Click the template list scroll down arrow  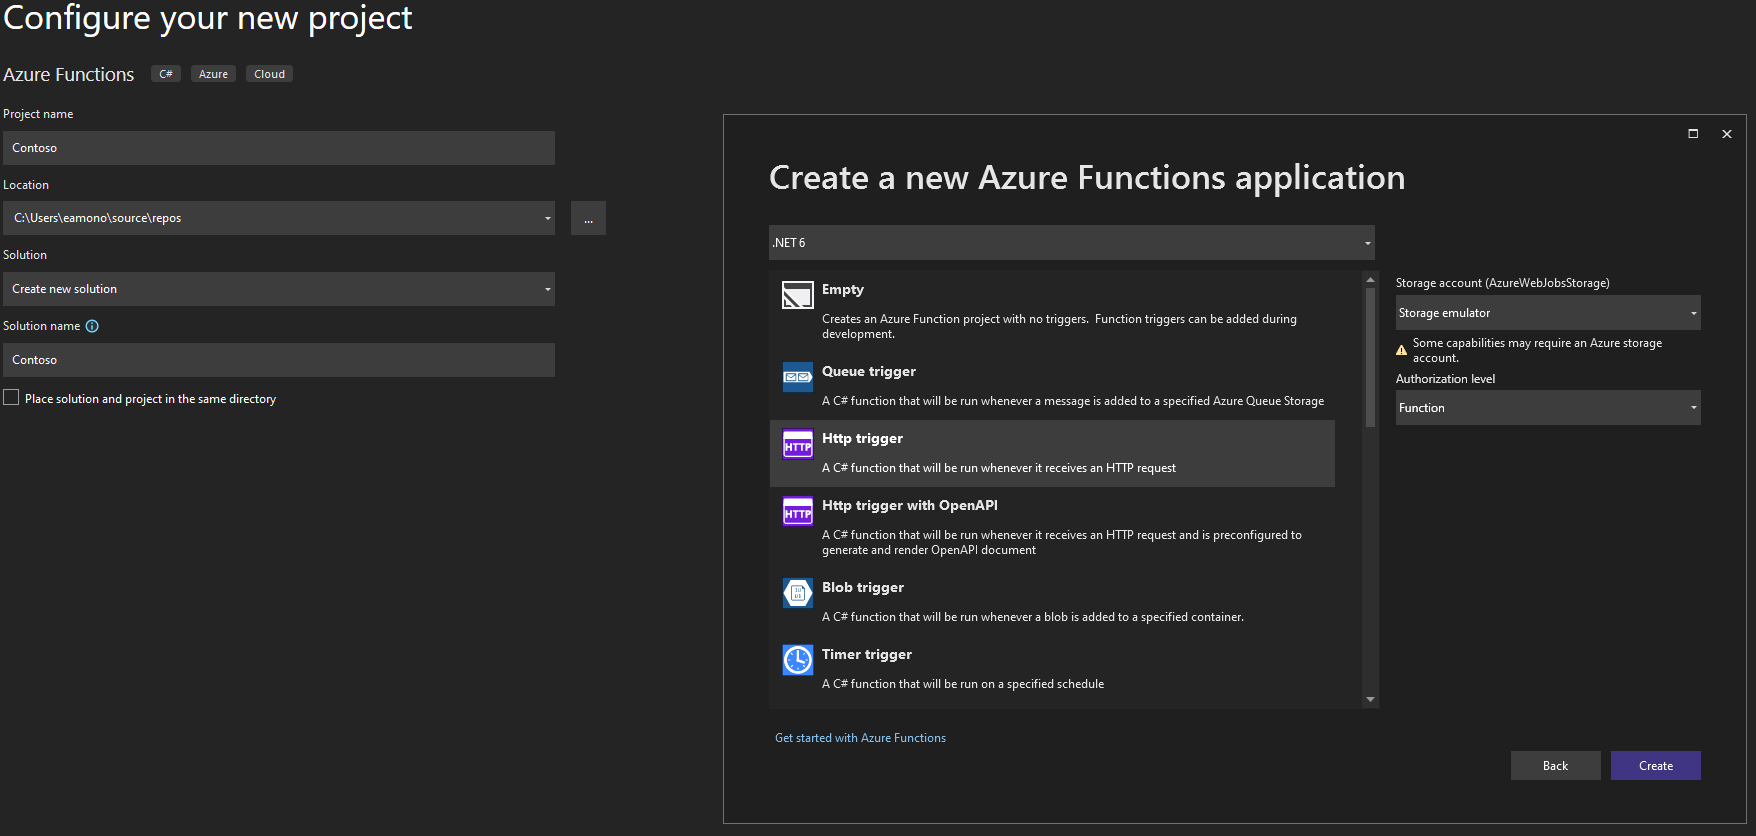(1370, 700)
